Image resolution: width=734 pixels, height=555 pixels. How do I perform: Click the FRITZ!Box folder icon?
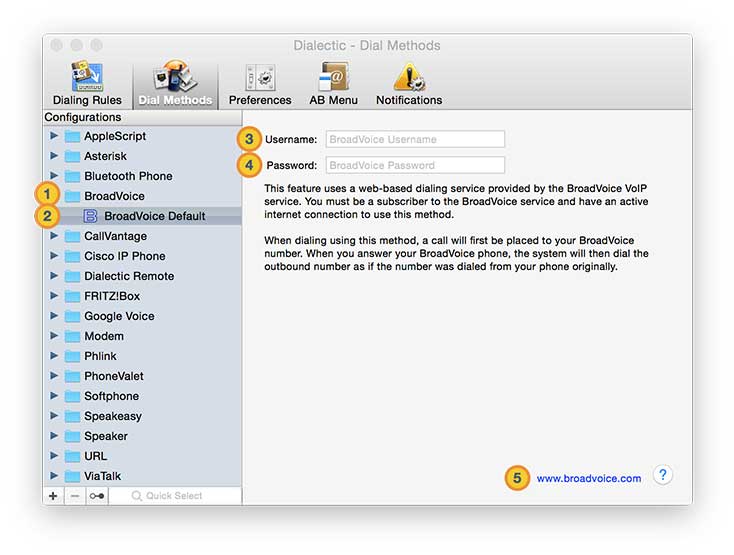(72, 297)
